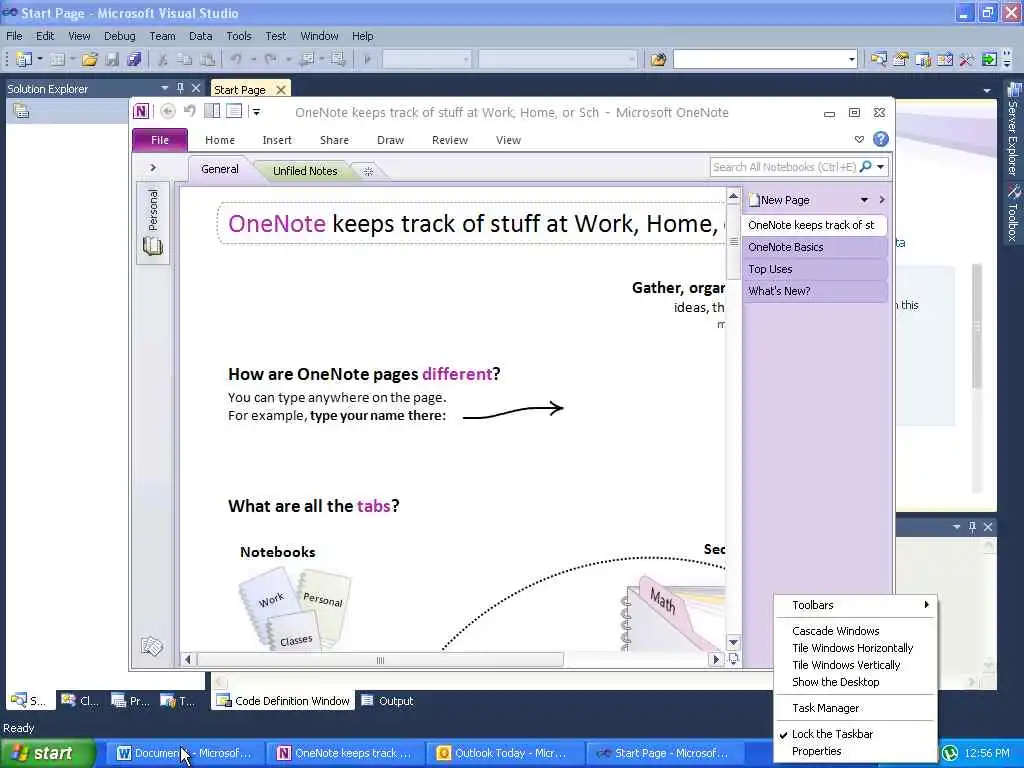Click the Full Page View icon in OneNote

pos(234,111)
